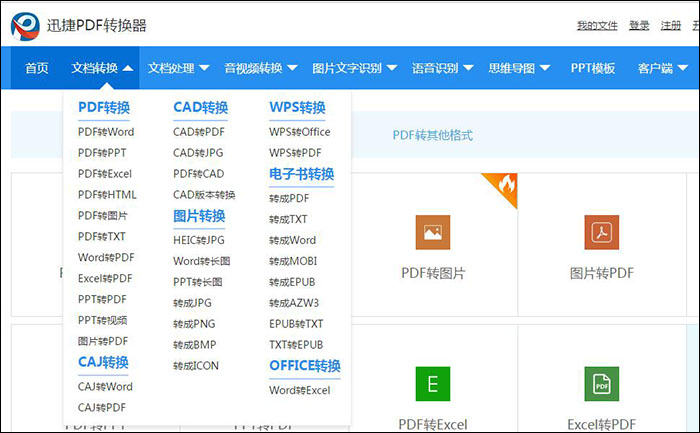
Task: Click the PDF转换 category heading
Action: [x=104, y=108]
